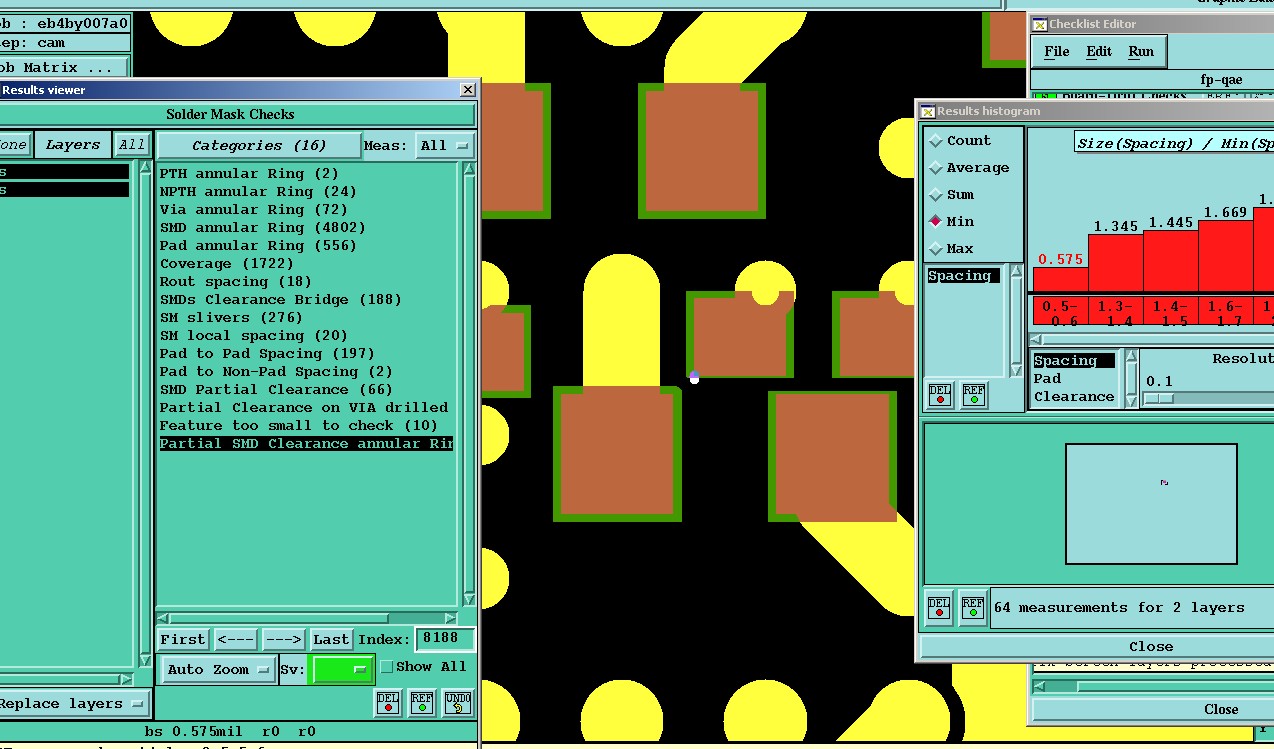
Task: Select the Average radio option
Action: [x=969, y=168]
